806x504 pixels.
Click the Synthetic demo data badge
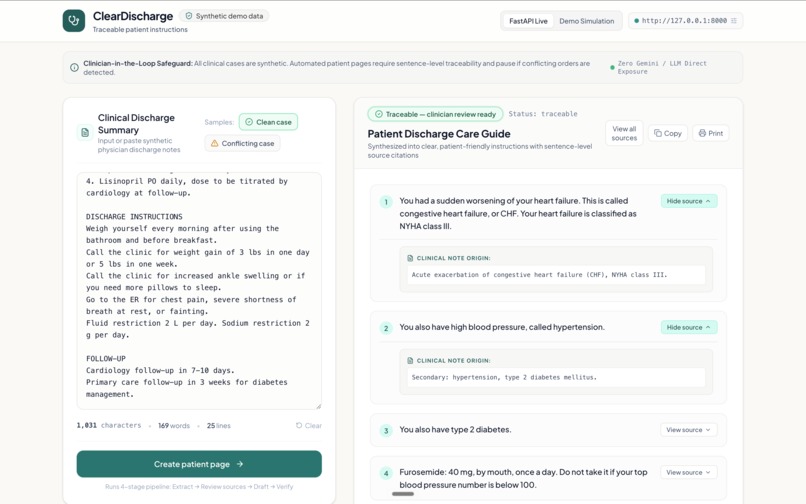coord(224,16)
